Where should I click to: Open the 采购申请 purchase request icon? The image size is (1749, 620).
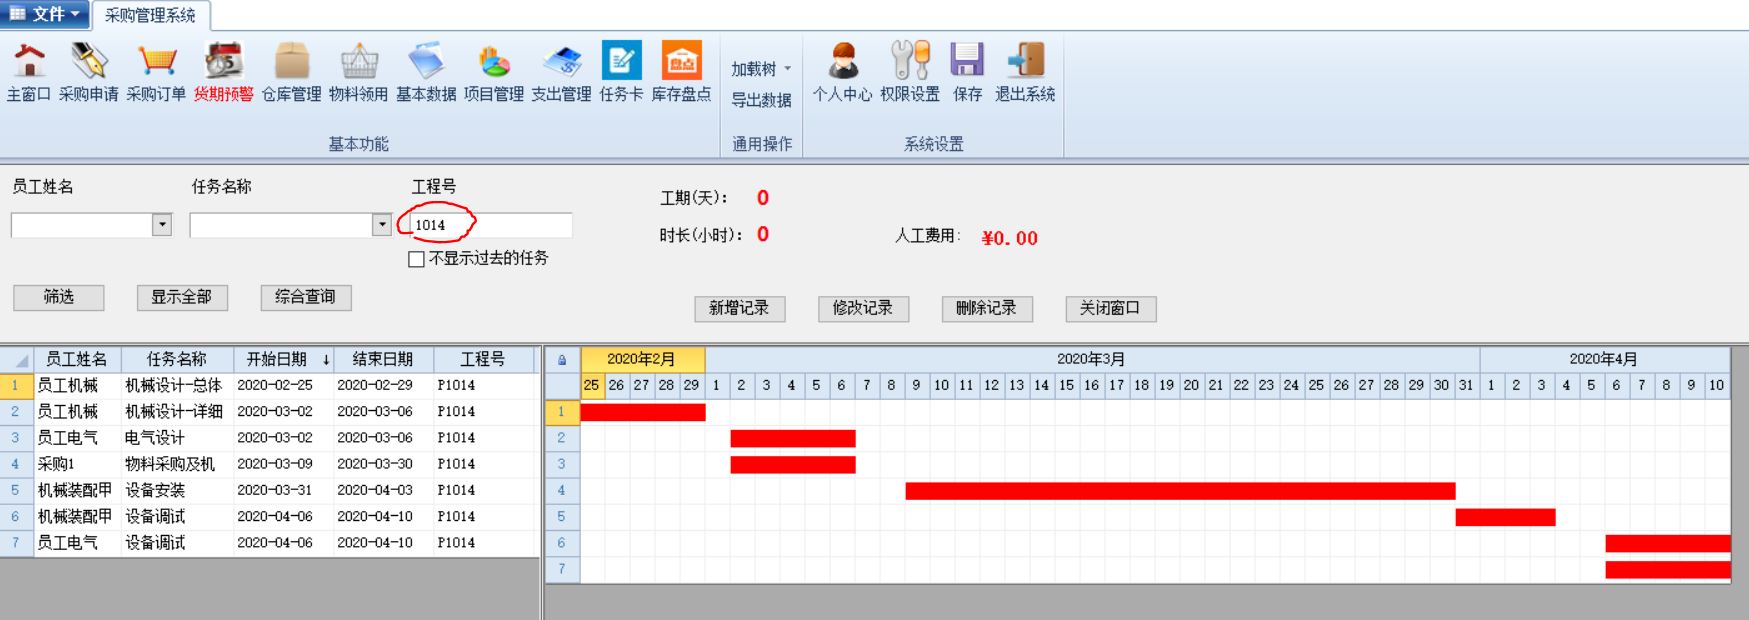point(88,63)
